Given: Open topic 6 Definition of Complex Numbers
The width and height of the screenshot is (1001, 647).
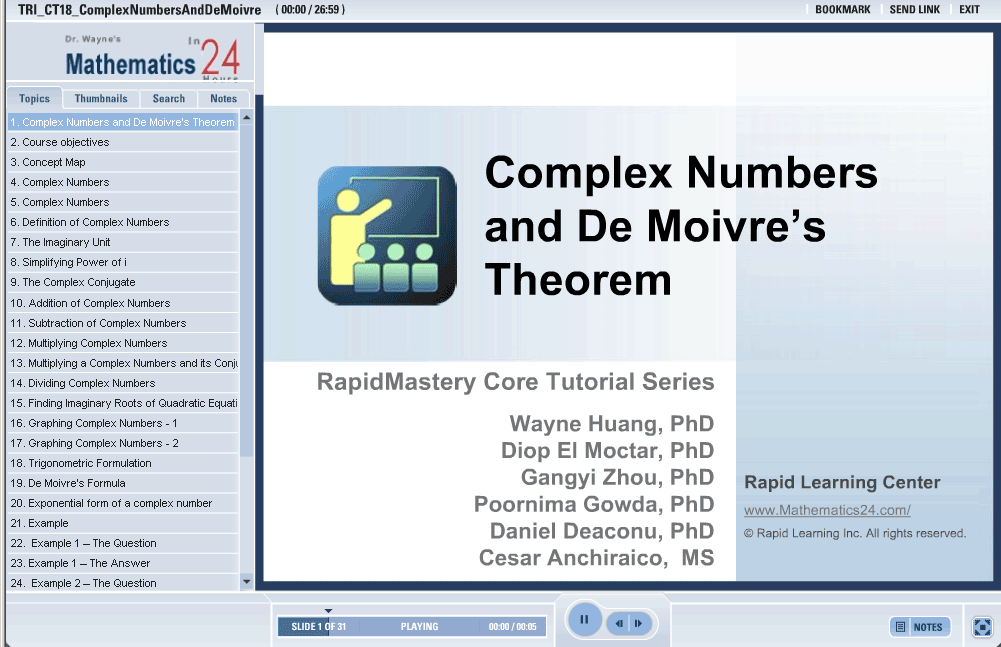Looking at the screenshot, I should (x=123, y=222).
